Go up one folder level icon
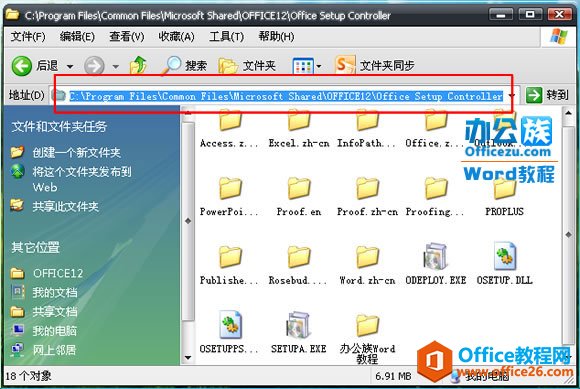Image resolution: width=580 pixels, height=389 pixels. [138, 65]
